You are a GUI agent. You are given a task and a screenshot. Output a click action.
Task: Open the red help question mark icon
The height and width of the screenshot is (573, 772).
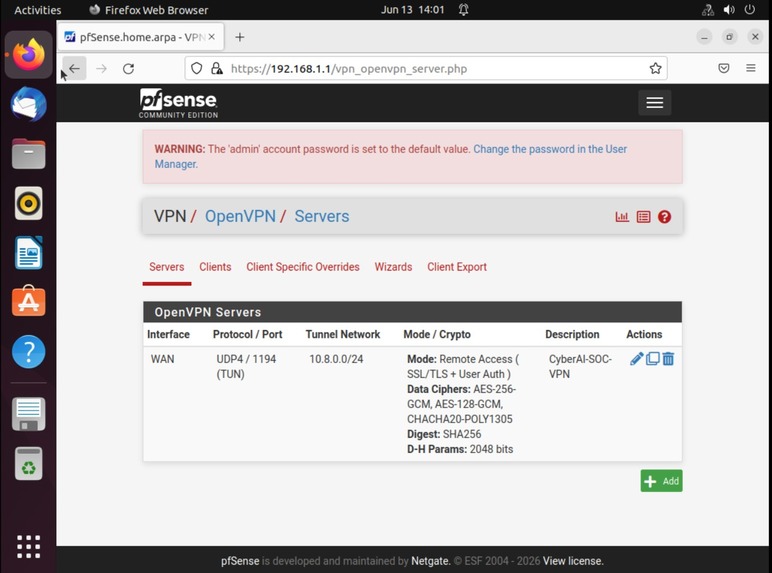[664, 217]
